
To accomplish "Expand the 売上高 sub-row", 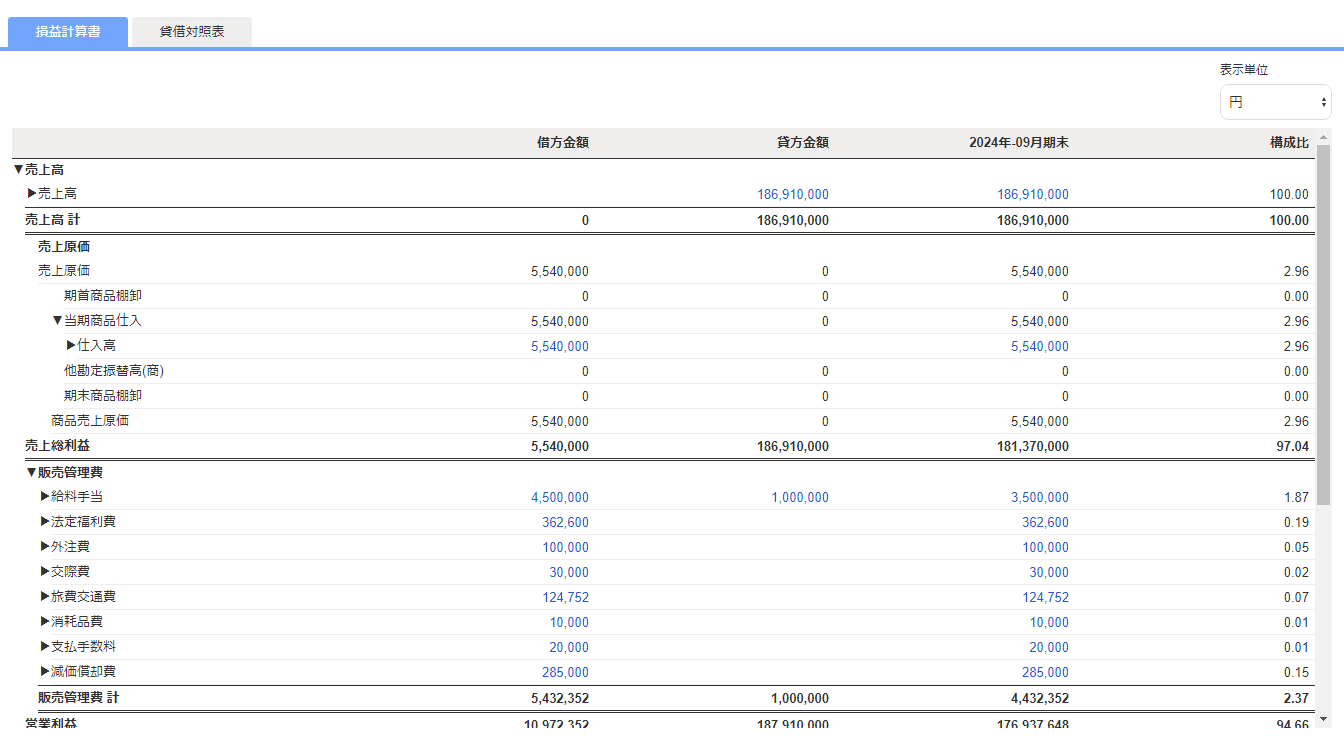I will [x=32, y=193].
